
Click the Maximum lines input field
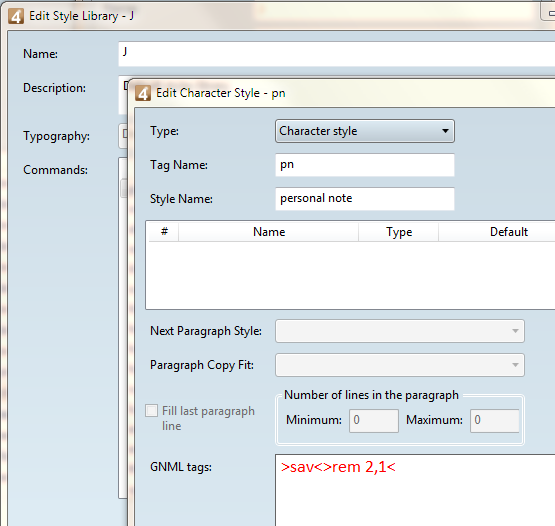[x=494, y=421]
